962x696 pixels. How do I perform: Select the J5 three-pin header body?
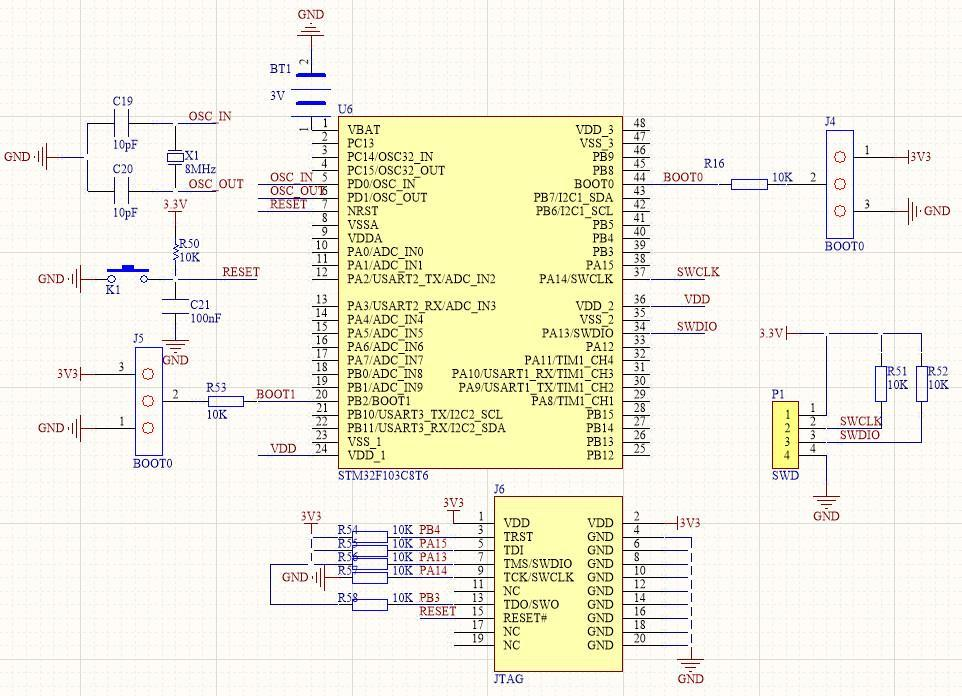coord(148,401)
